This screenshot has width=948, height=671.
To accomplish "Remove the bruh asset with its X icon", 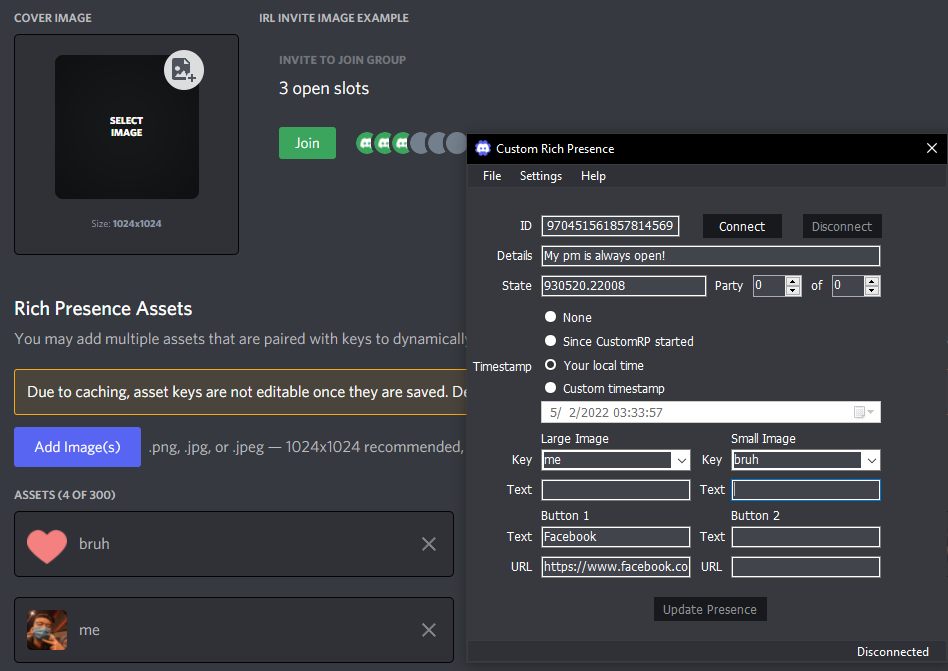I will [428, 544].
